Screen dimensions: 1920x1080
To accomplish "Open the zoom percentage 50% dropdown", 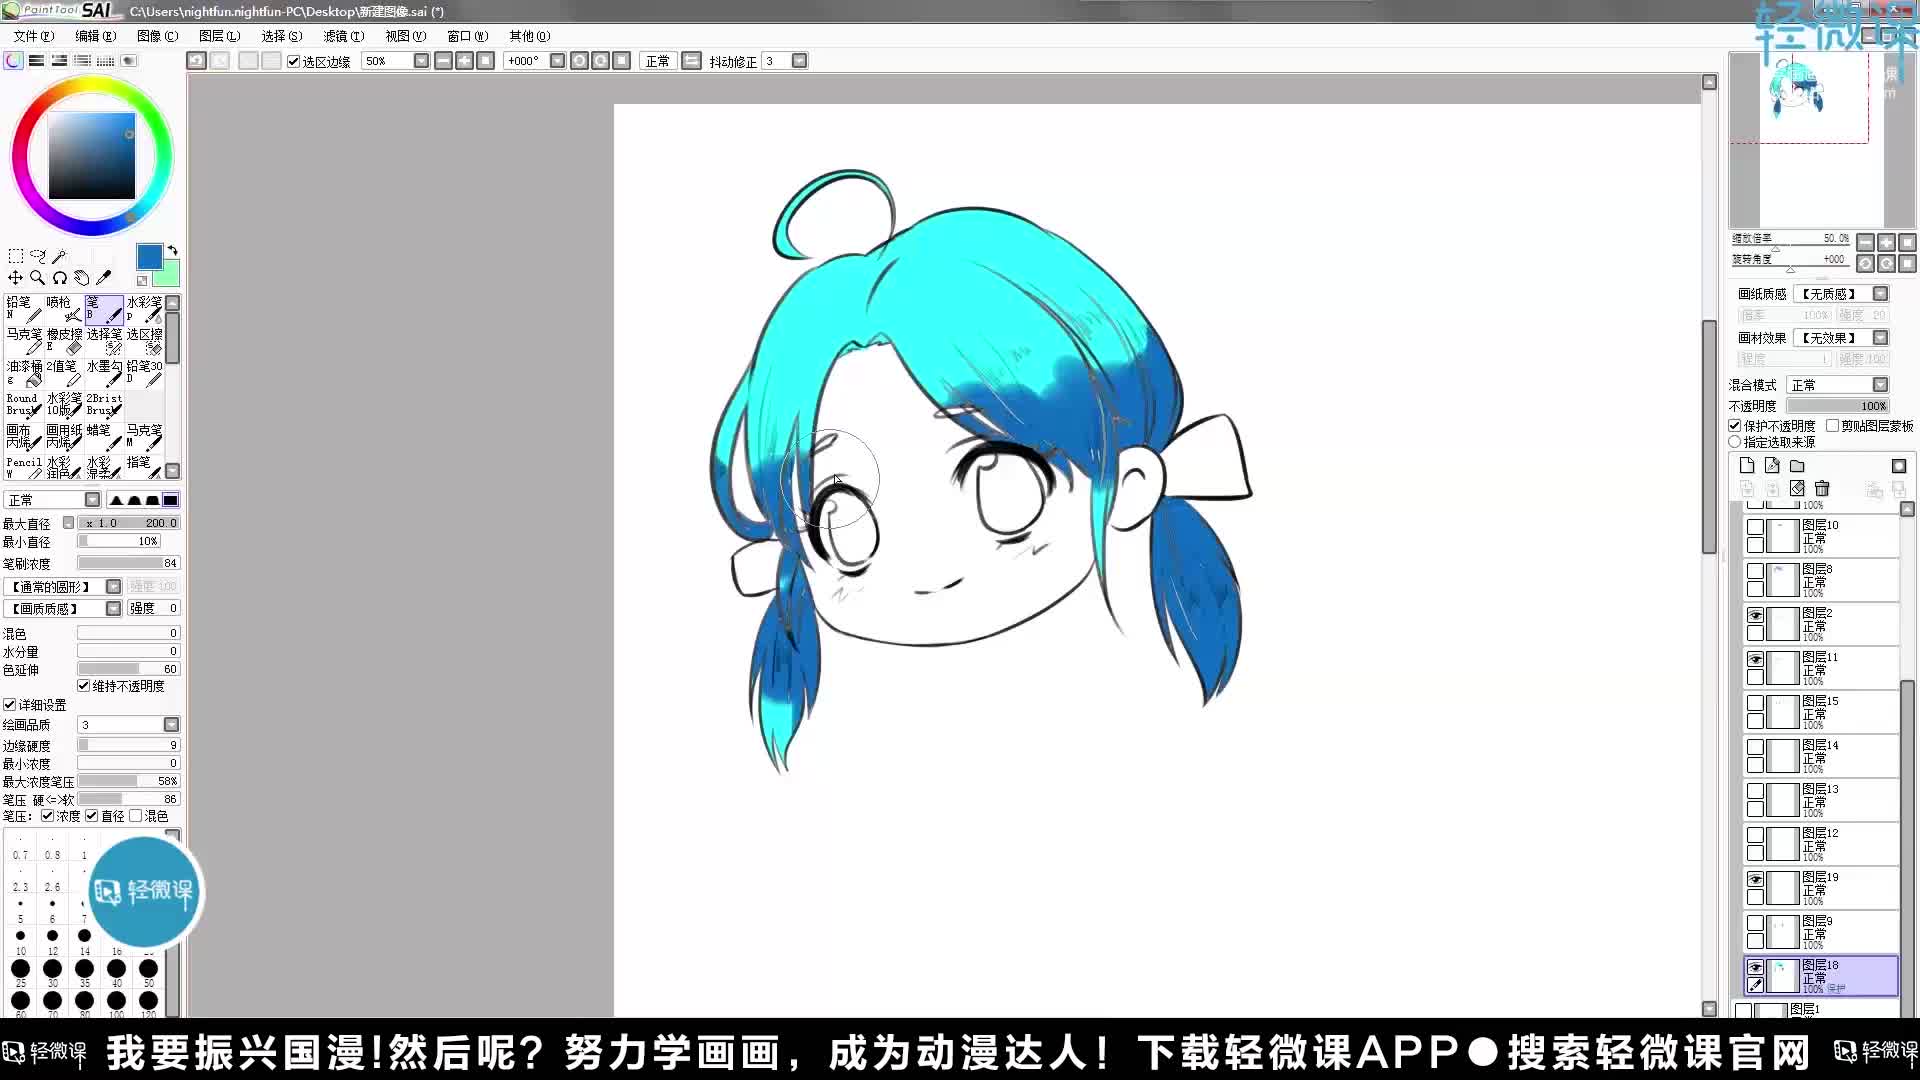I will coord(420,60).
